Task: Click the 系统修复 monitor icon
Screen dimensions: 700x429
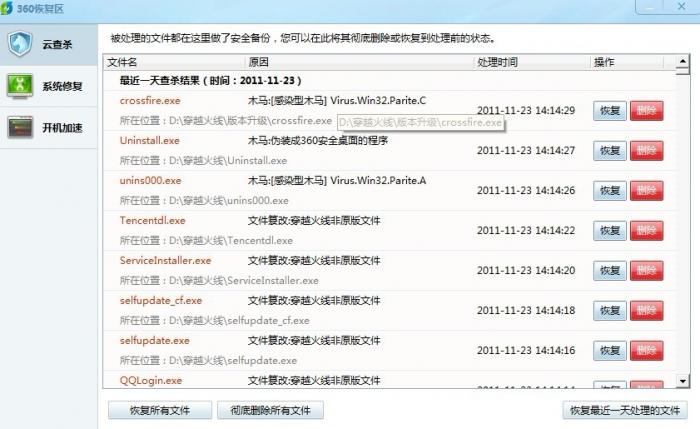Action: coord(20,86)
